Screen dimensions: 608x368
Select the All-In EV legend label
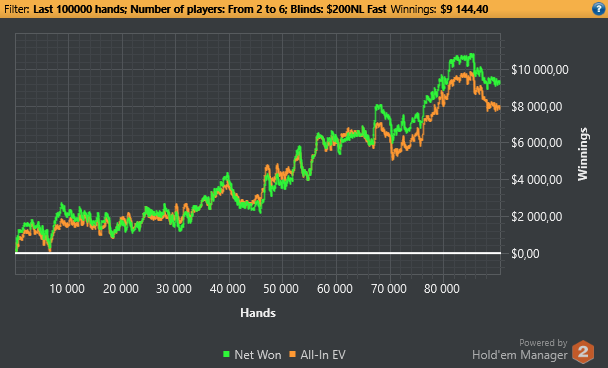(x=323, y=354)
